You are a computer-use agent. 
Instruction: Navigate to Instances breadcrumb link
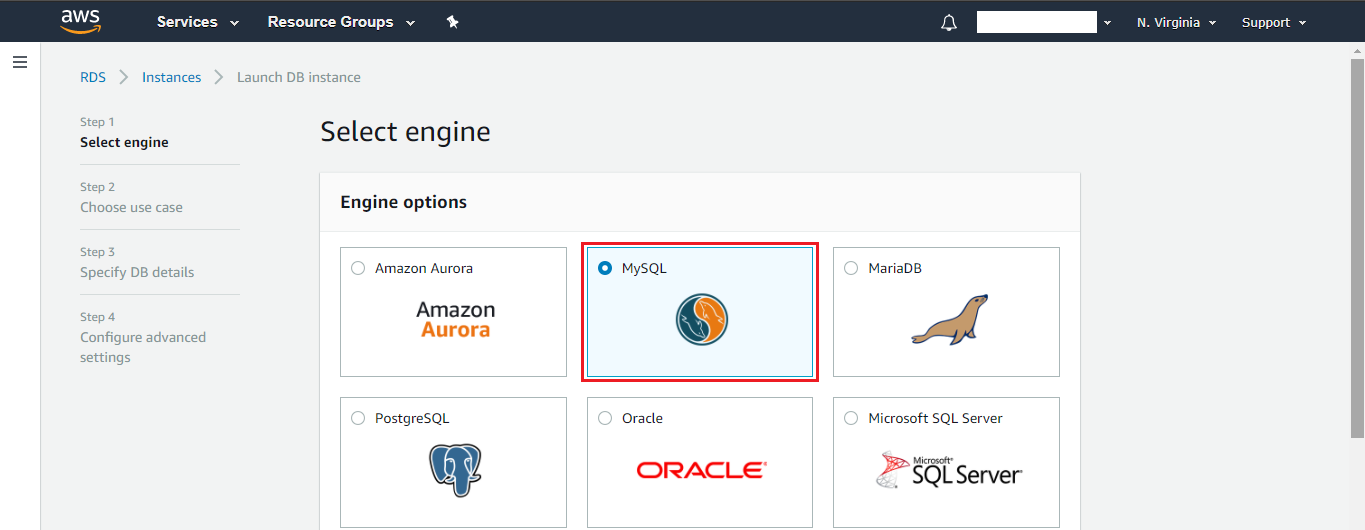171,77
